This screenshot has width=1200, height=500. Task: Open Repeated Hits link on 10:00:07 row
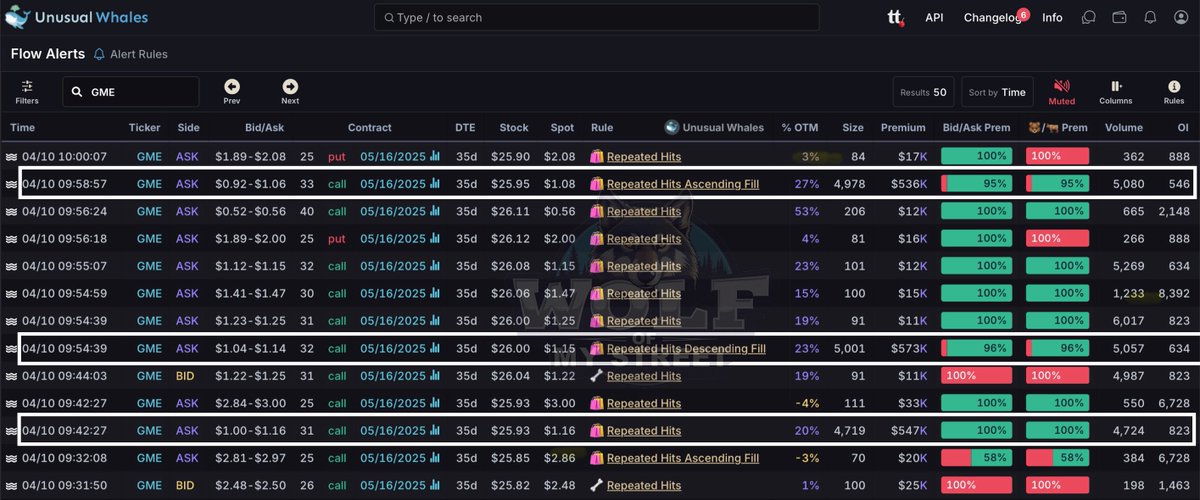pyautogui.click(x=644, y=157)
